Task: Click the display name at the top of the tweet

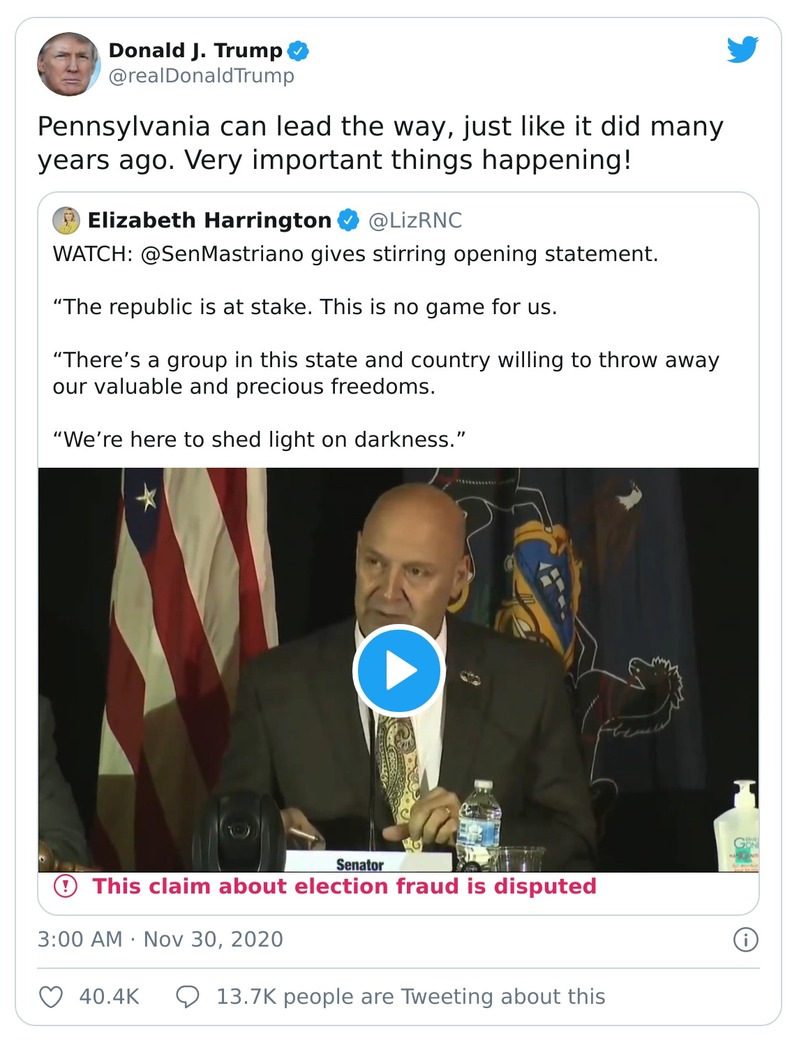Action: point(194,50)
